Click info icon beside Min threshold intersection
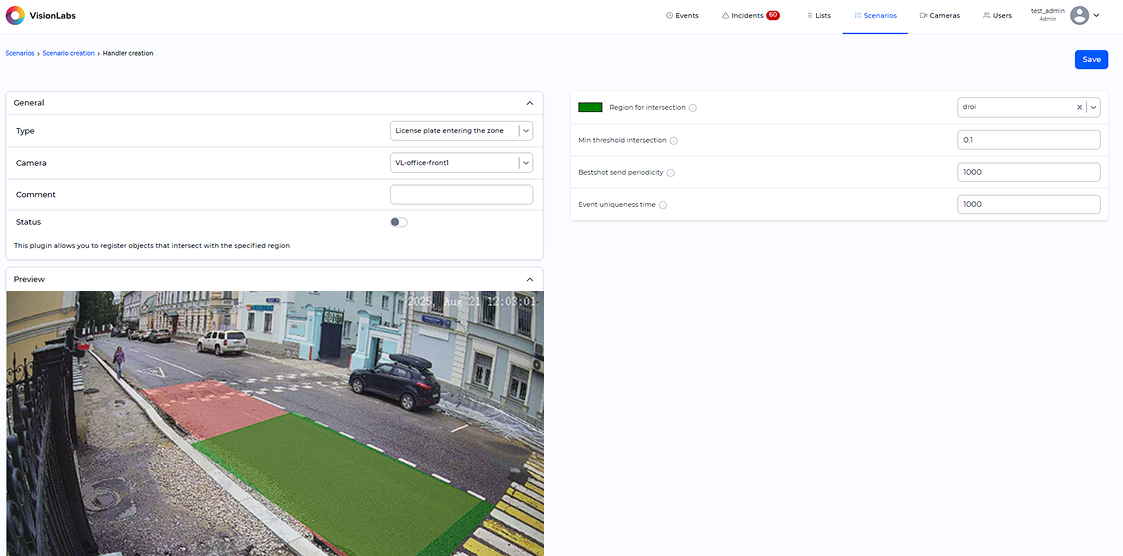This screenshot has height=556, width=1123. point(673,141)
